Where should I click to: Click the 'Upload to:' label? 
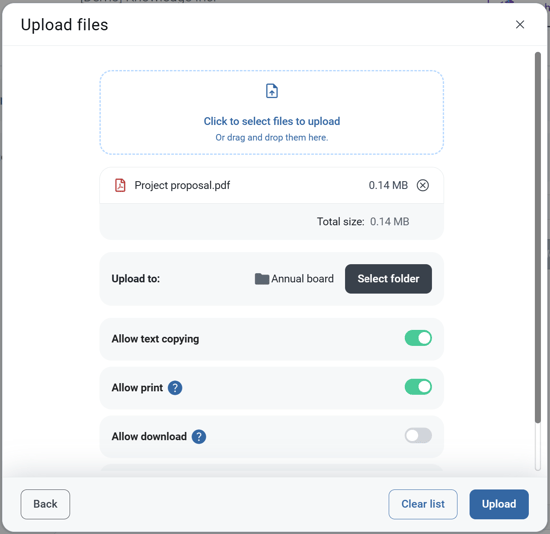point(136,279)
